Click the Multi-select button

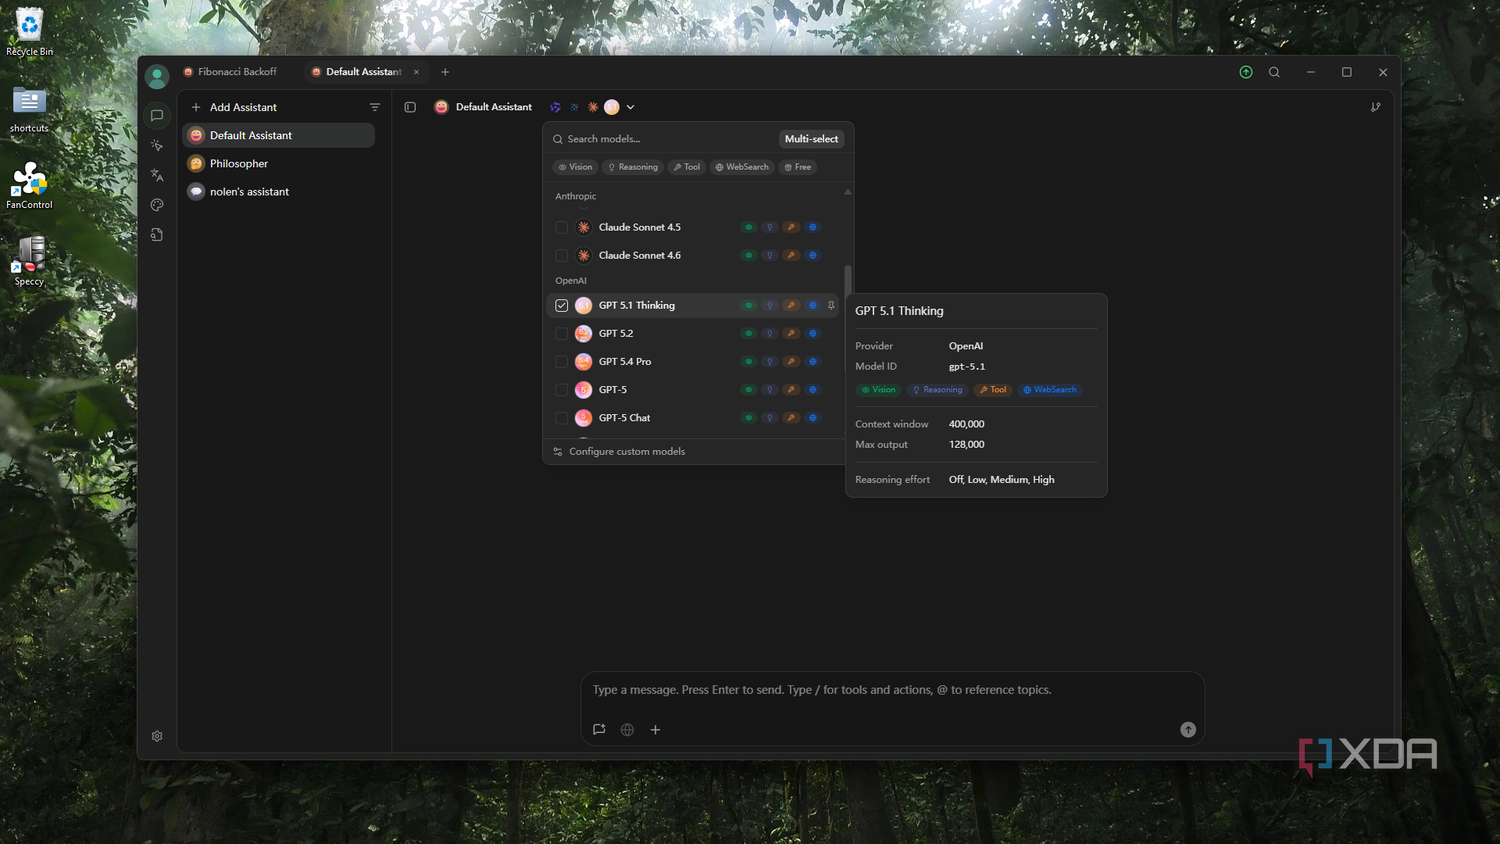point(811,139)
